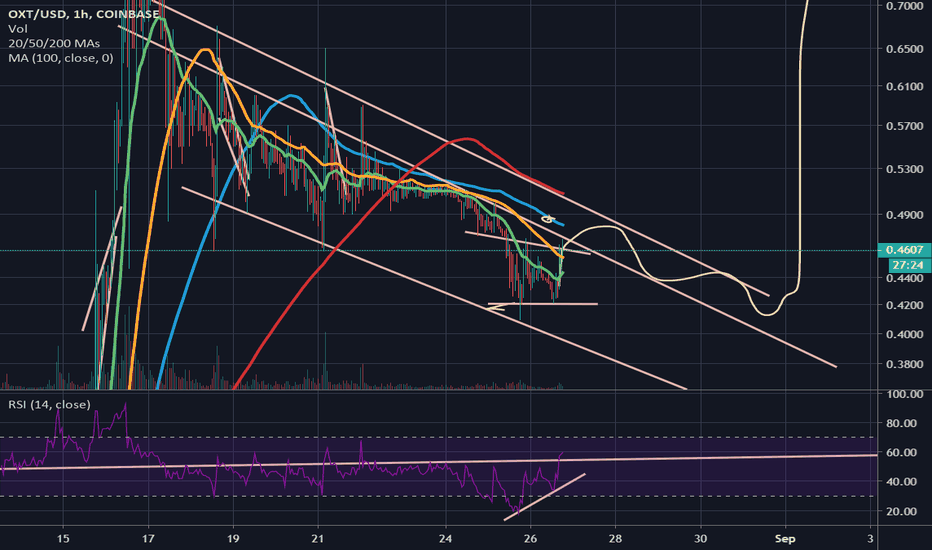Select the Sep label on time axis
This screenshot has width=932, height=550.
[x=785, y=539]
